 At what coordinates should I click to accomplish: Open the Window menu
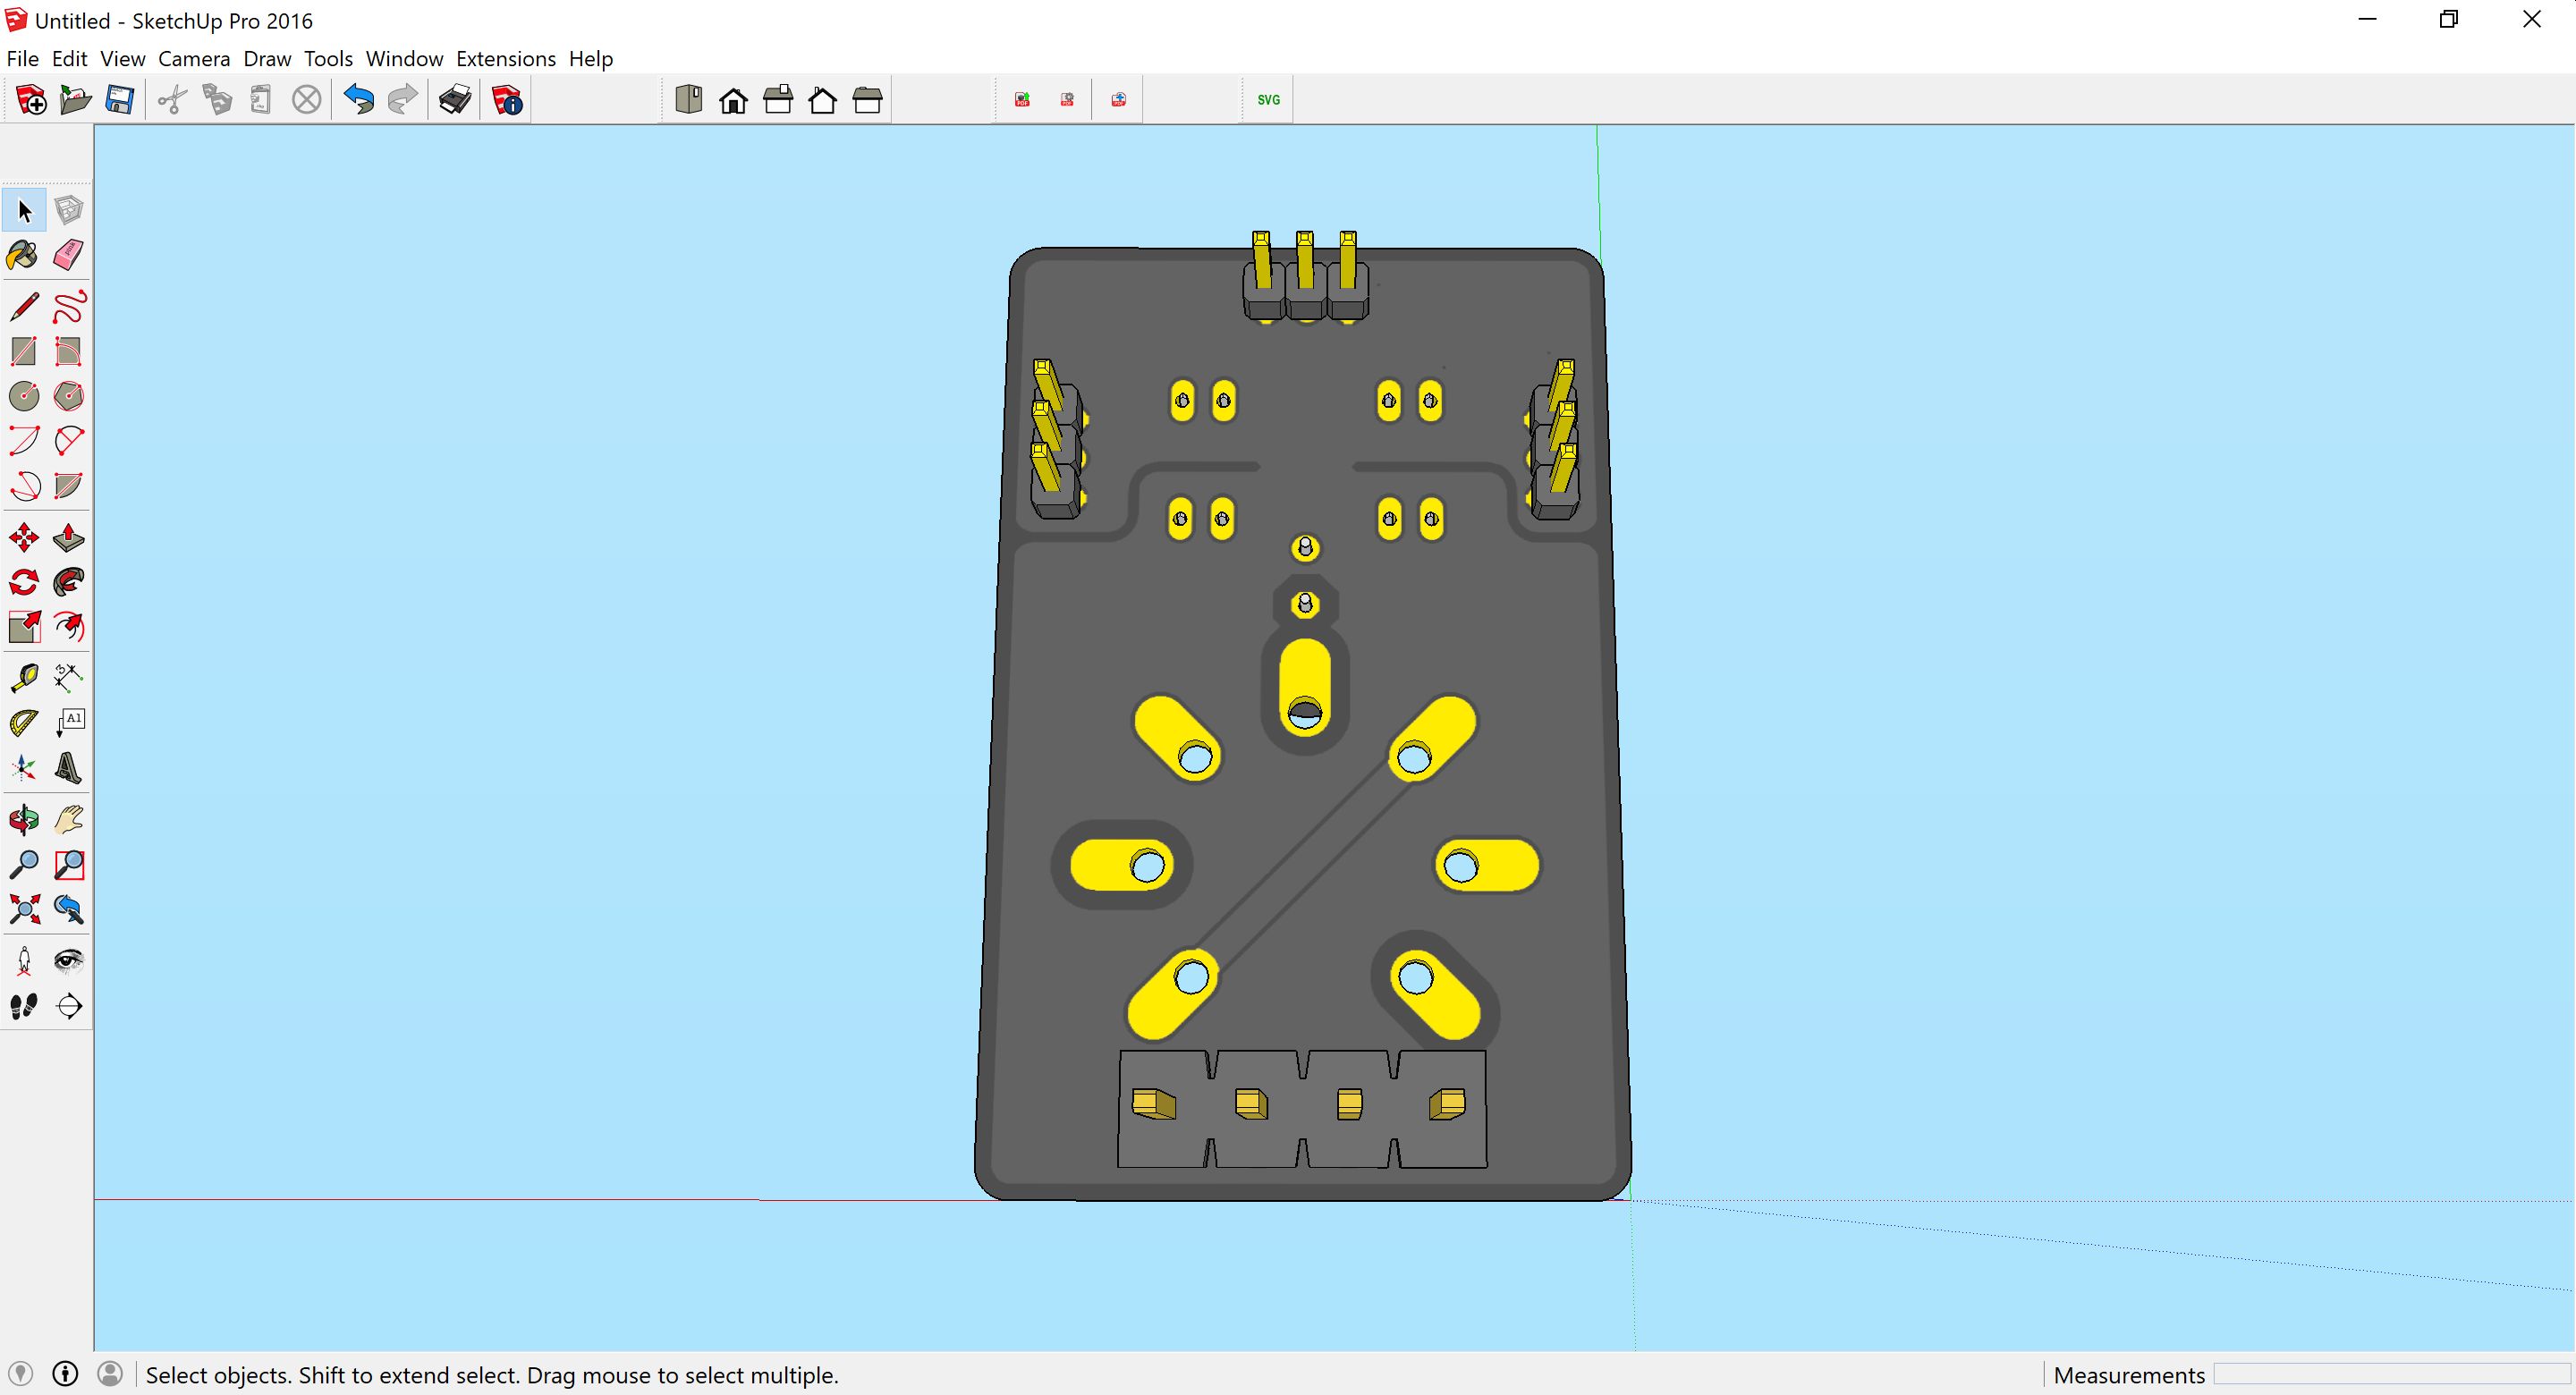point(404,59)
